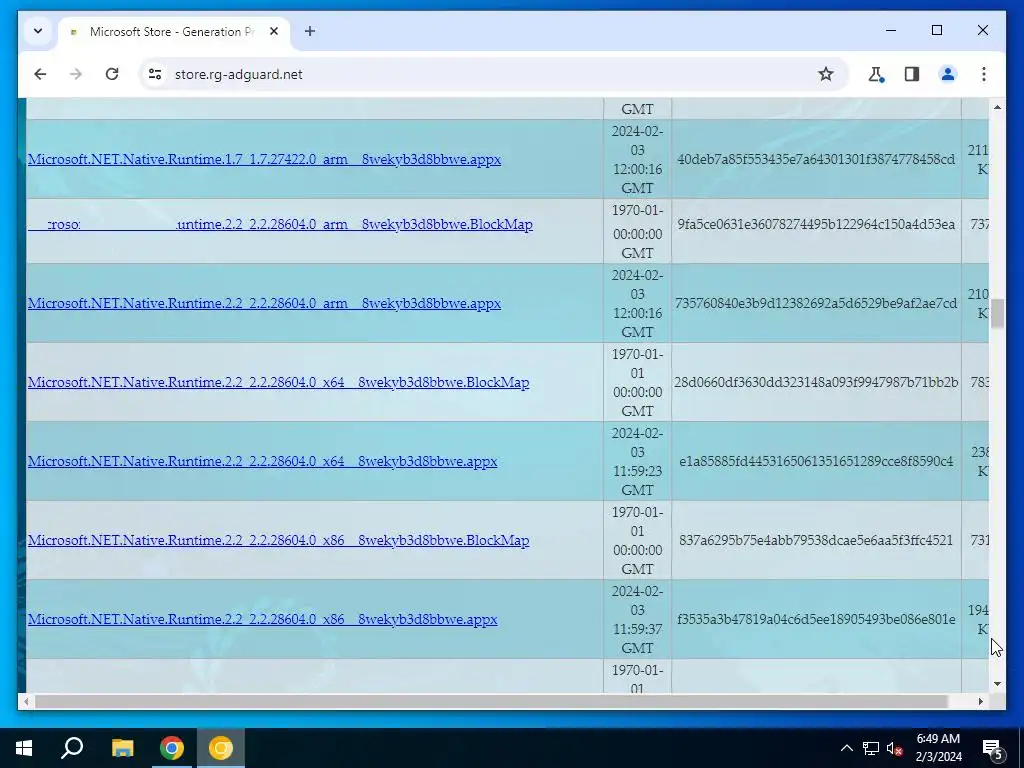Click the scroll up arrow of page

997,107
